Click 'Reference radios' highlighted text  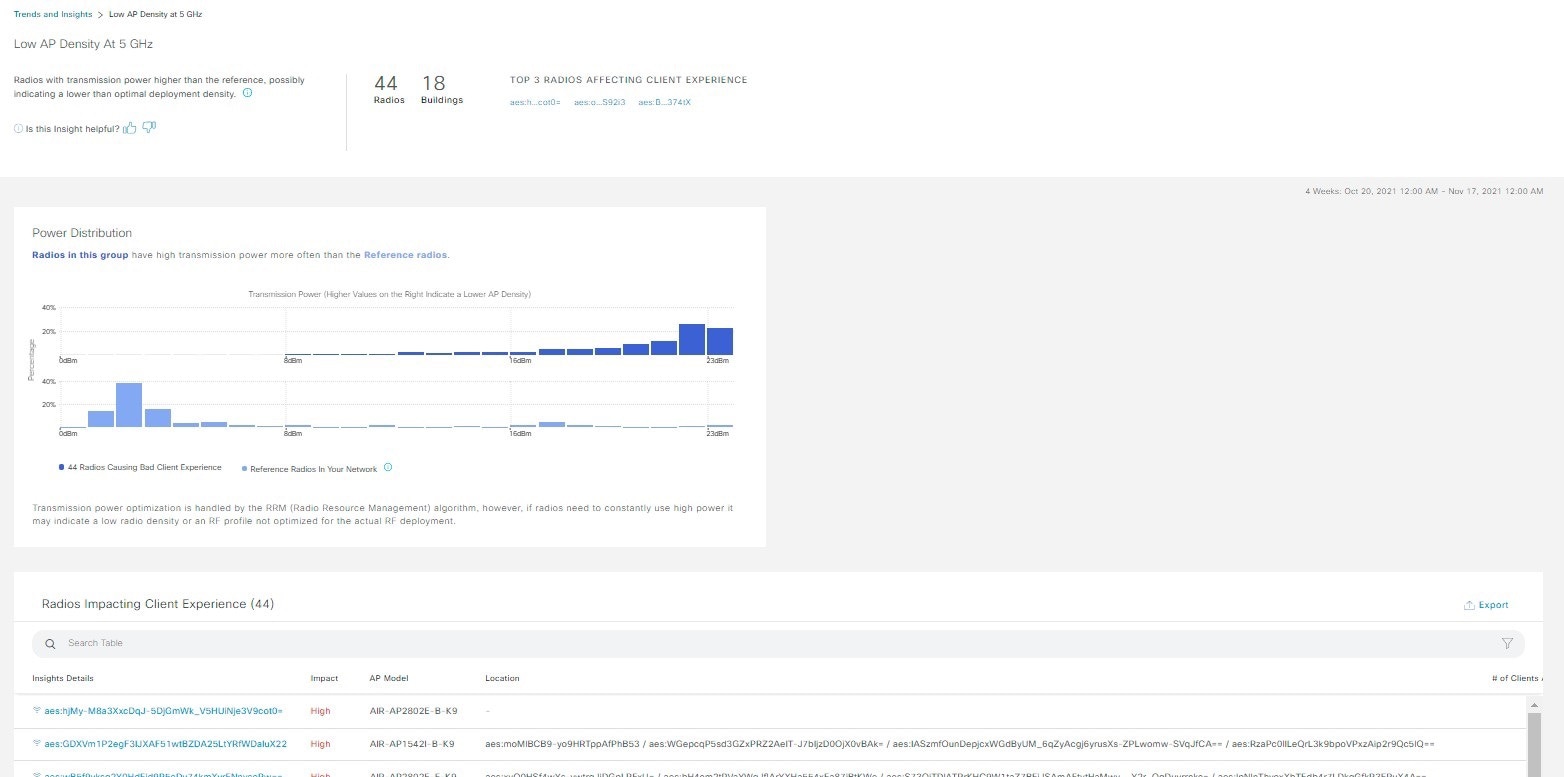pyautogui.click(x=405, y=255)
